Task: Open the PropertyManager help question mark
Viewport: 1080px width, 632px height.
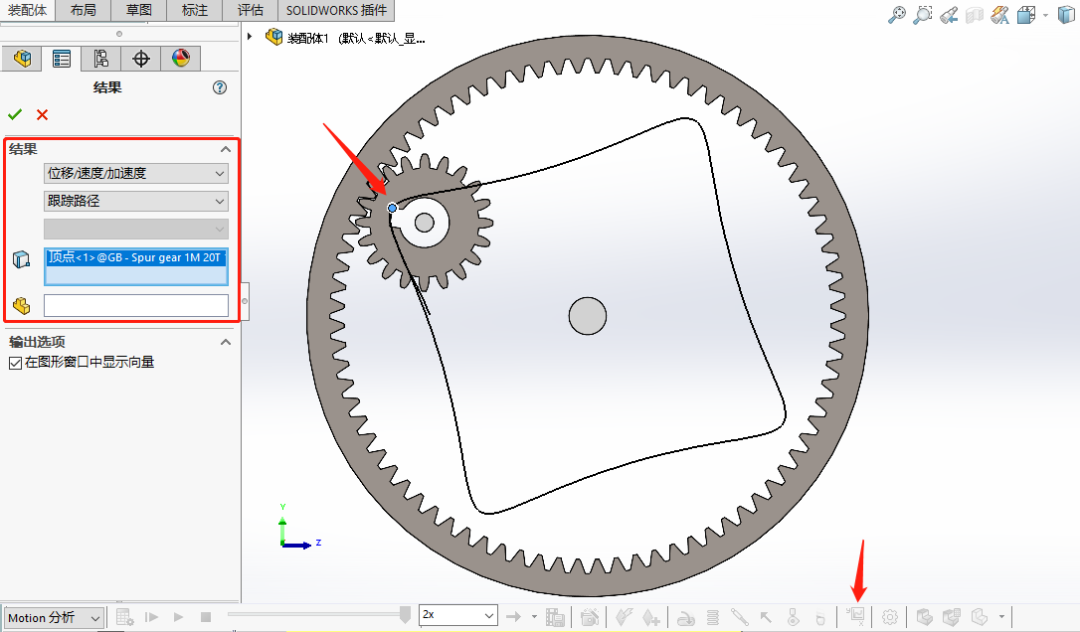Action: click(218, 87)
